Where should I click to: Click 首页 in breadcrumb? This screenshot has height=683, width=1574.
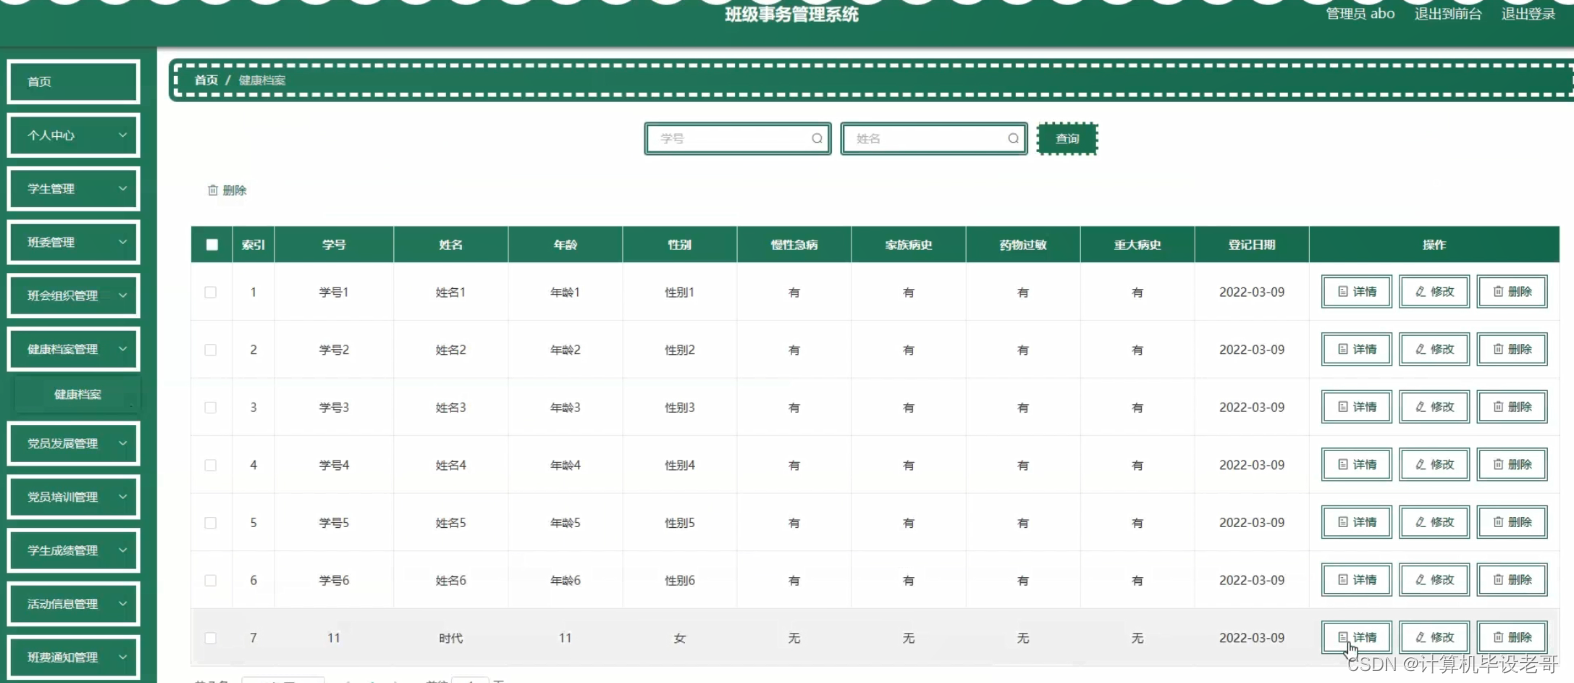(x=206, y=80)
